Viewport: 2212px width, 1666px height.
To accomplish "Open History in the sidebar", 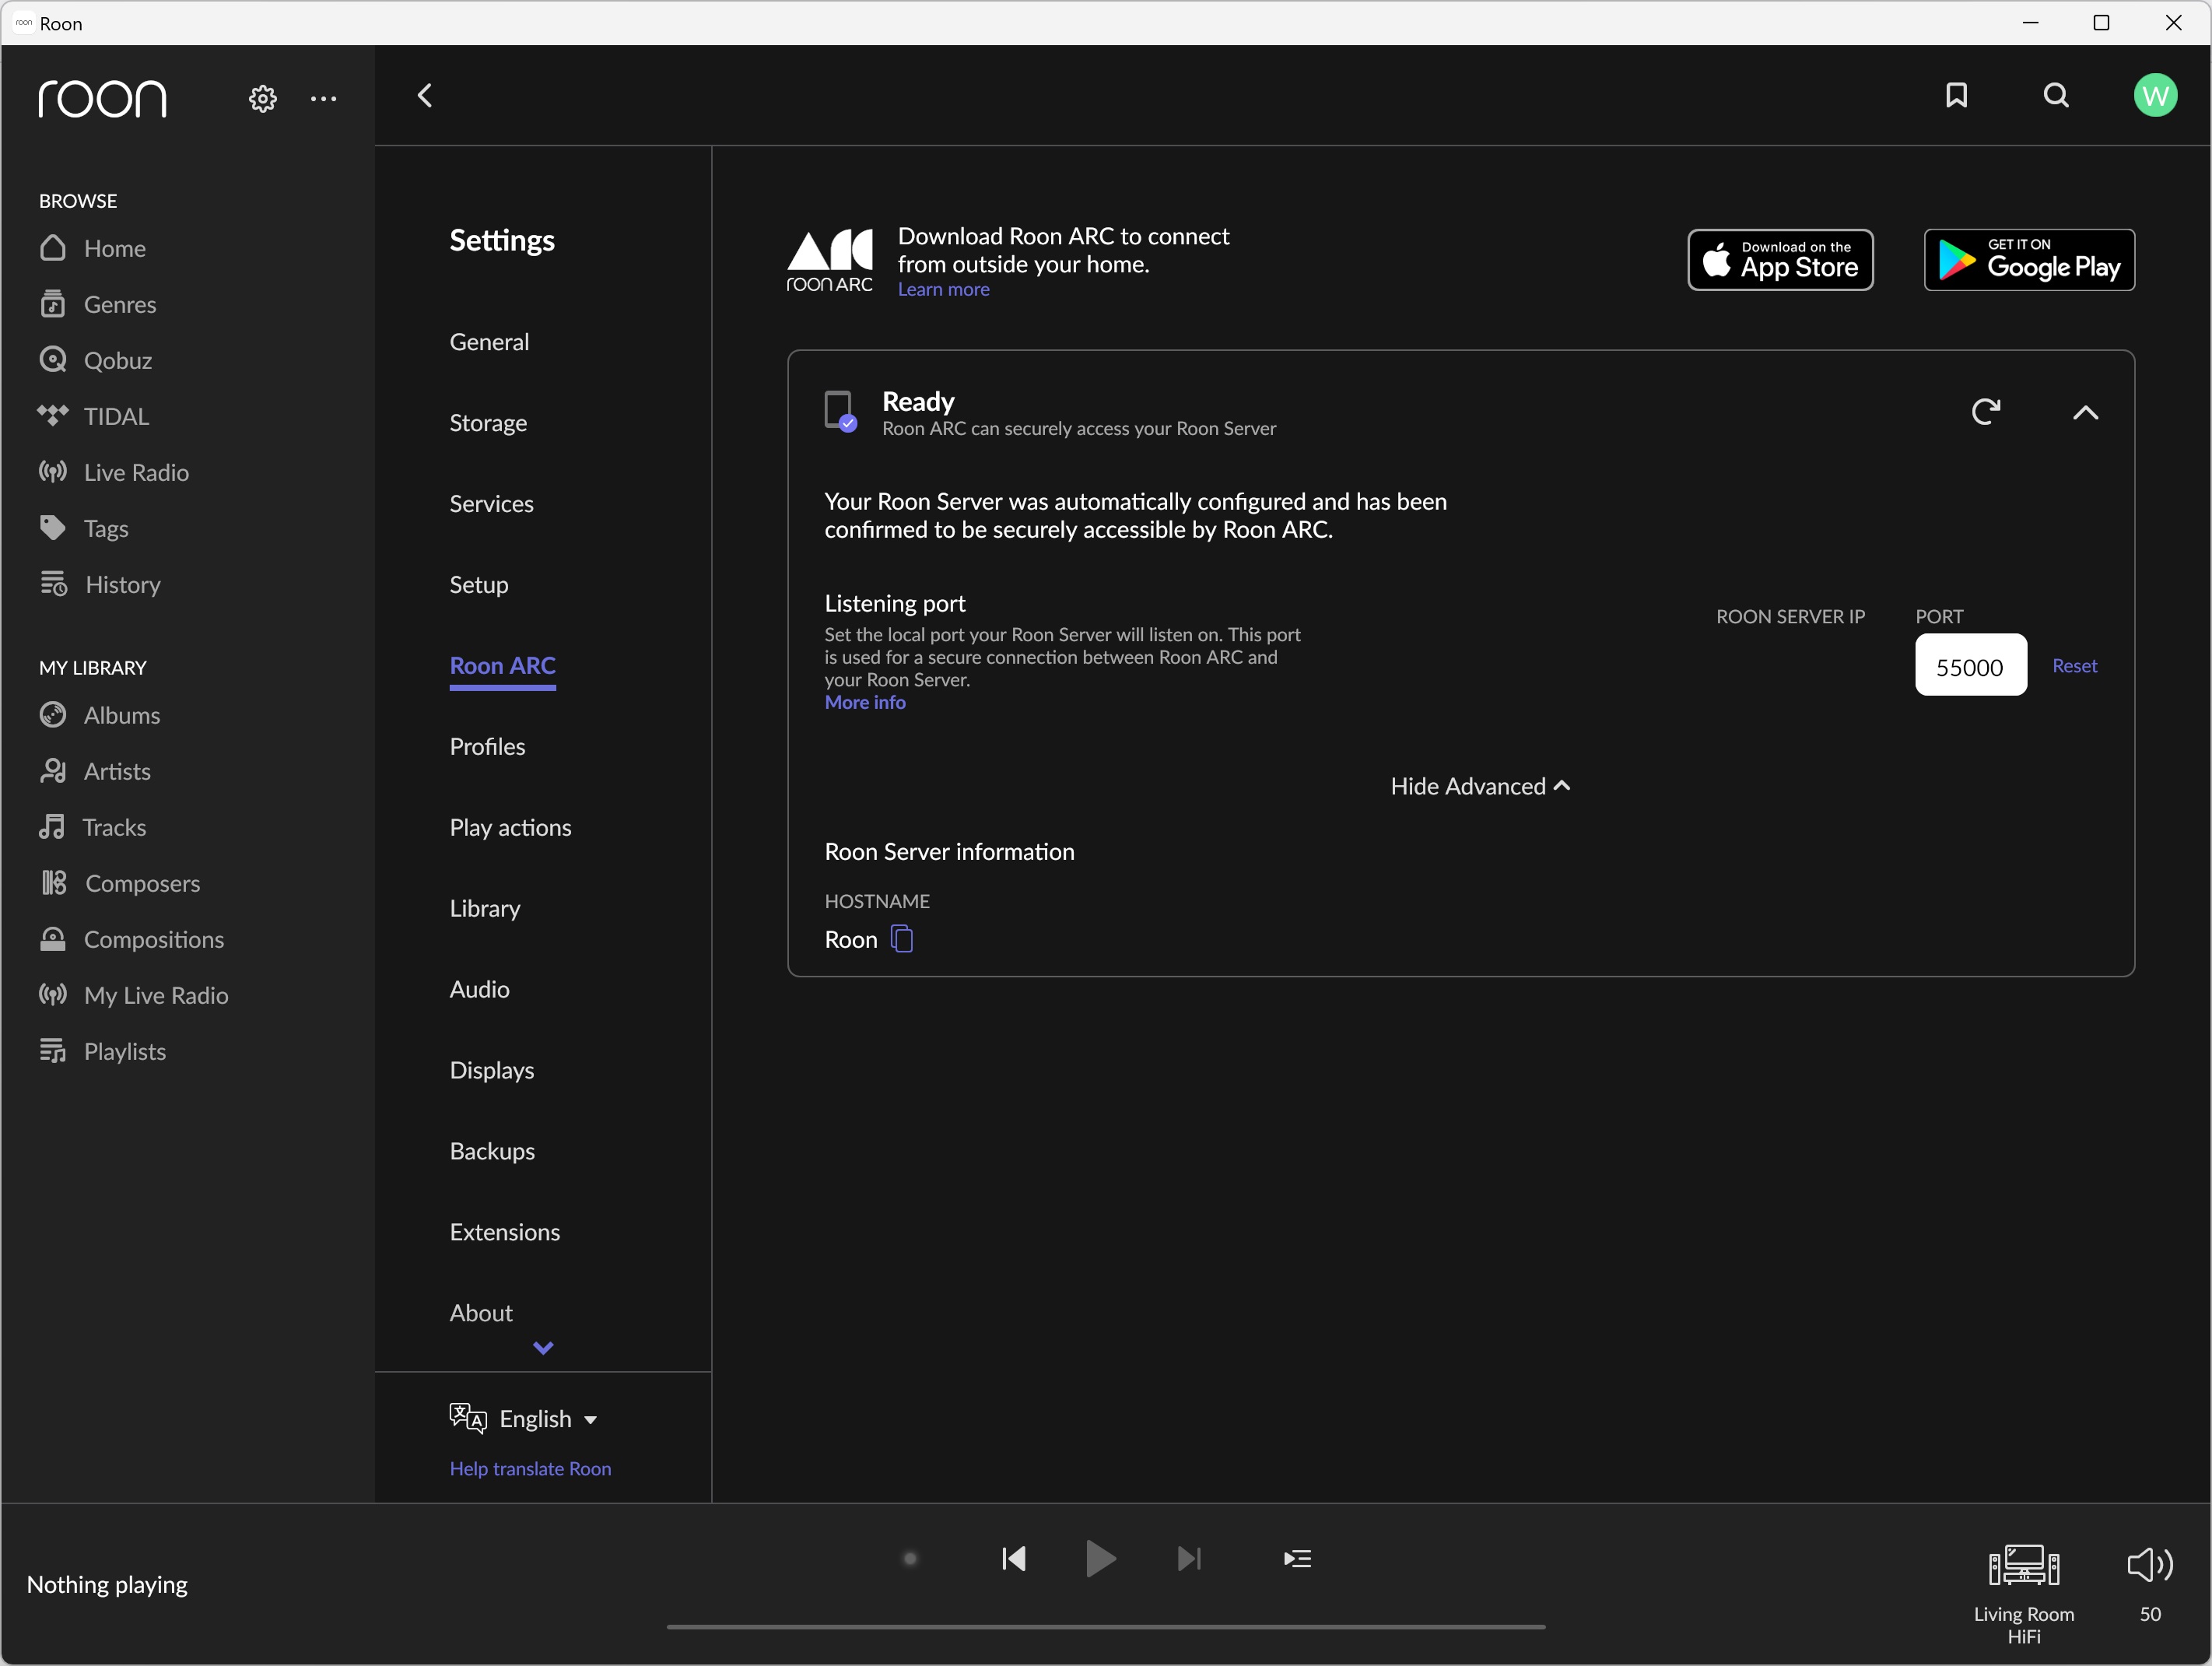I will (x=99, y=584).
